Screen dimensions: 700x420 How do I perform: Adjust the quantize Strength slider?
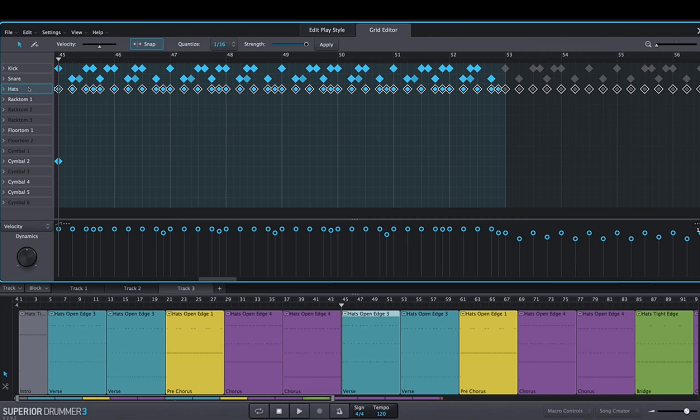(290, 44)
